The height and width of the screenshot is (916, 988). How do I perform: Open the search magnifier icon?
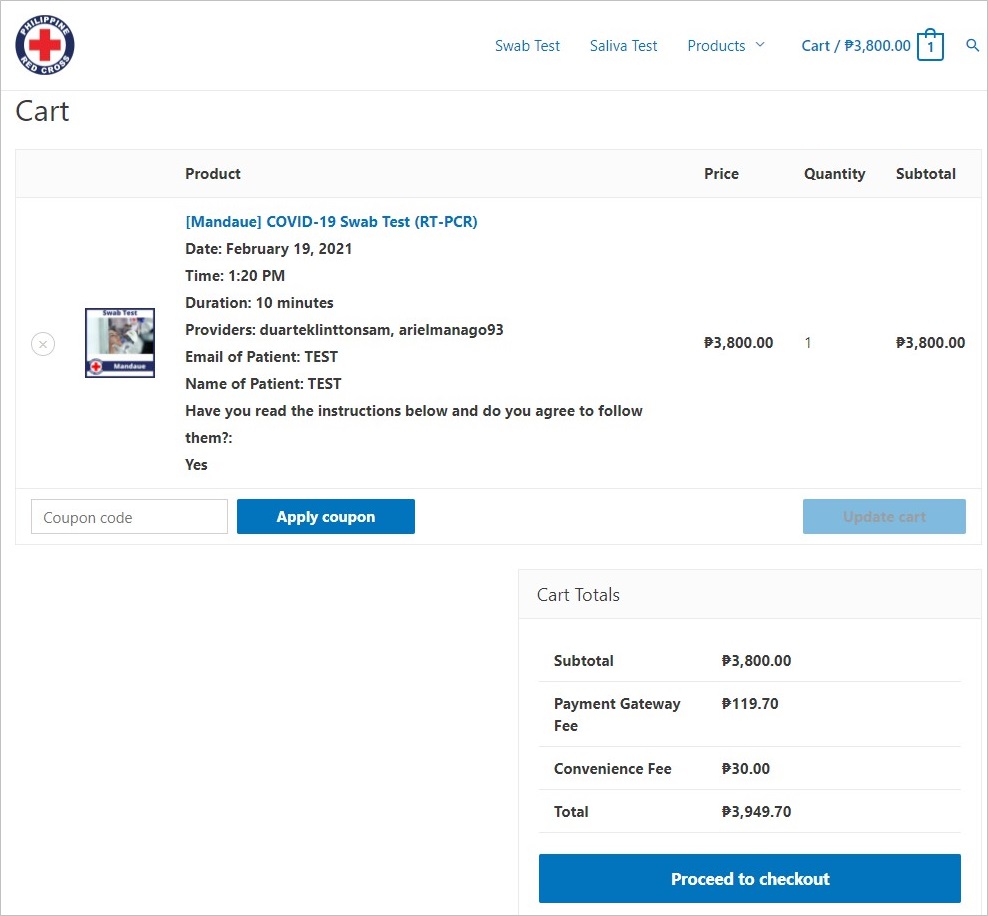pos(972,45)
